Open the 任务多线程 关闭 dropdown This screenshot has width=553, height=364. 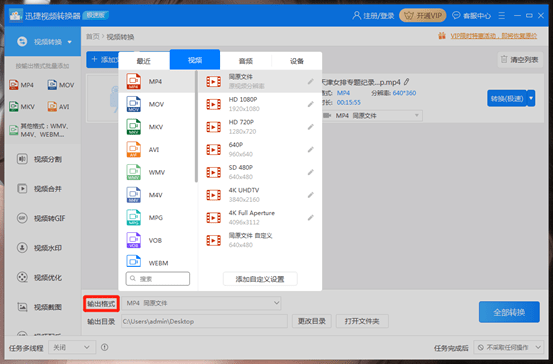(x=72, y=347)
